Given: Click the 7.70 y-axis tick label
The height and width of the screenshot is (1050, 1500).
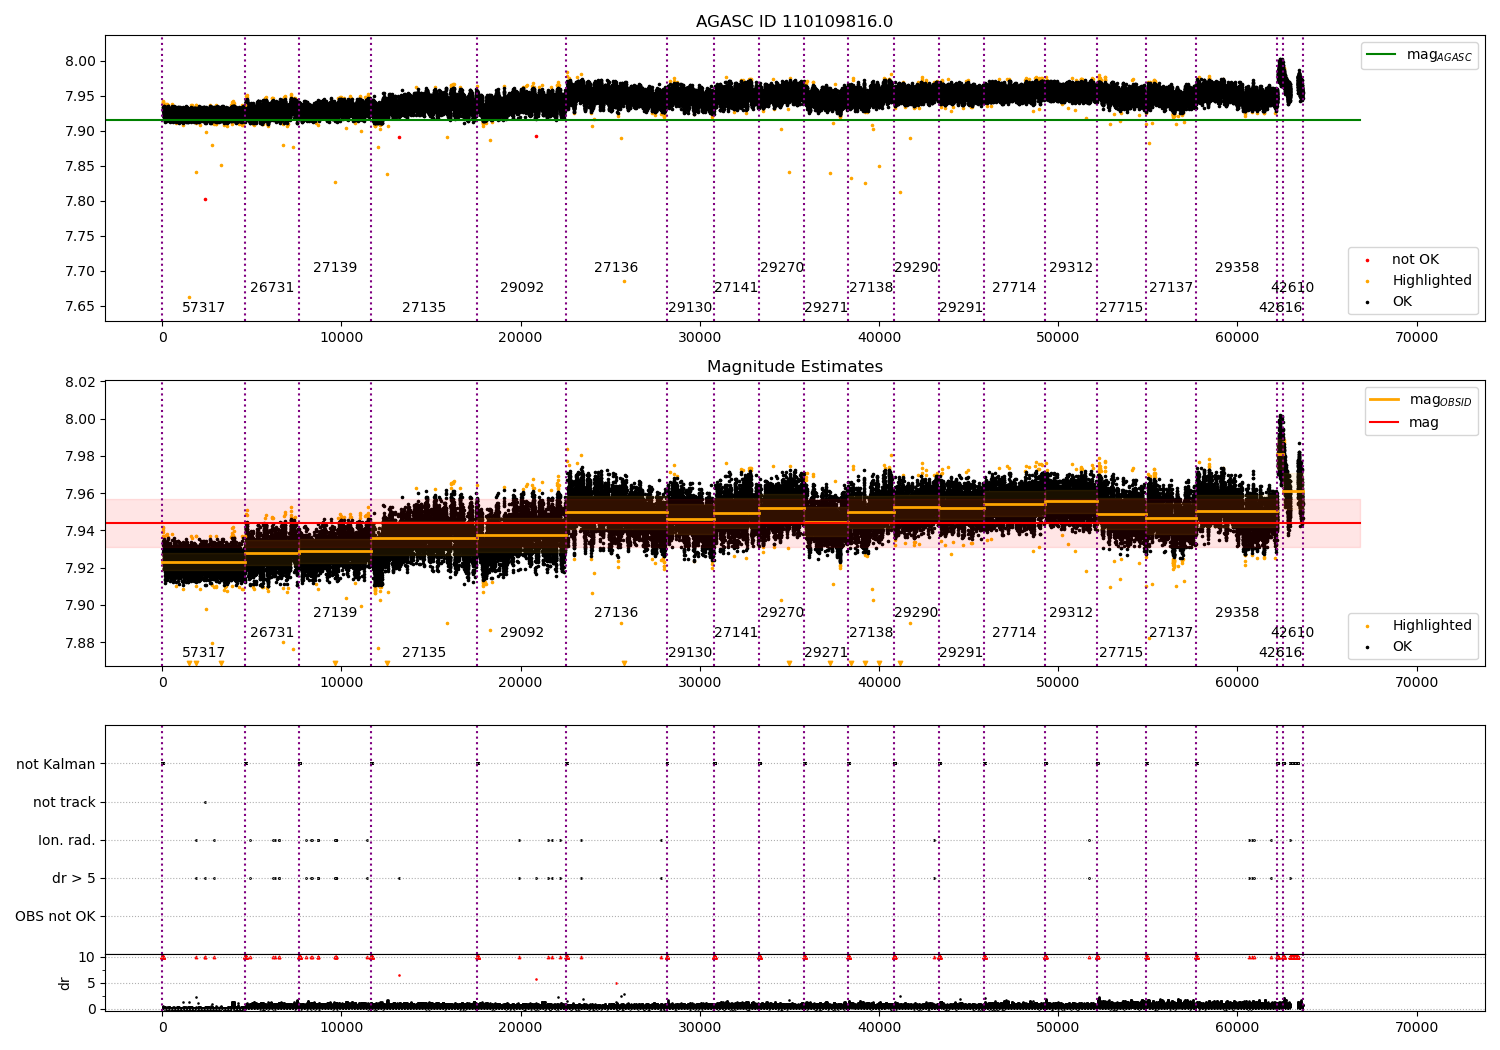Looking at the screenshot, I should coord(80,272).
